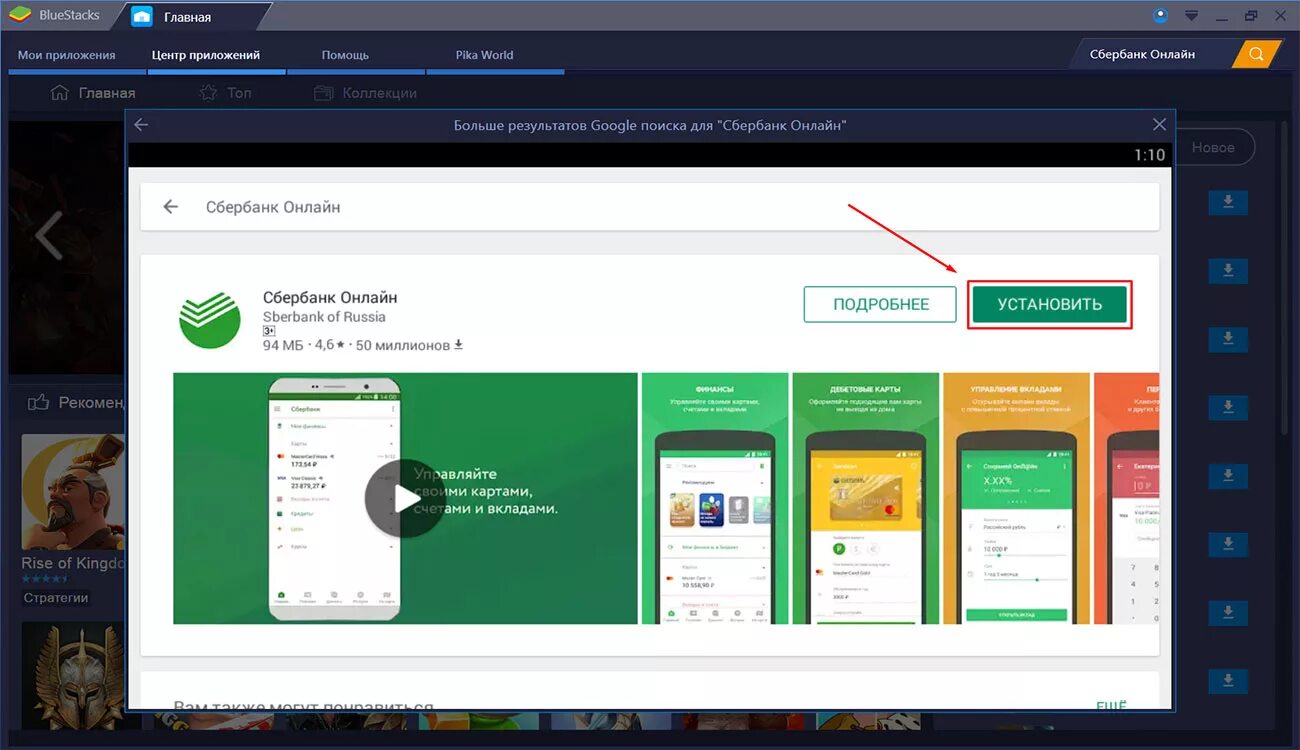1300x750 pixels.
Task: Switch to Мои приложения tab
Action: click(x=67, y=55)
